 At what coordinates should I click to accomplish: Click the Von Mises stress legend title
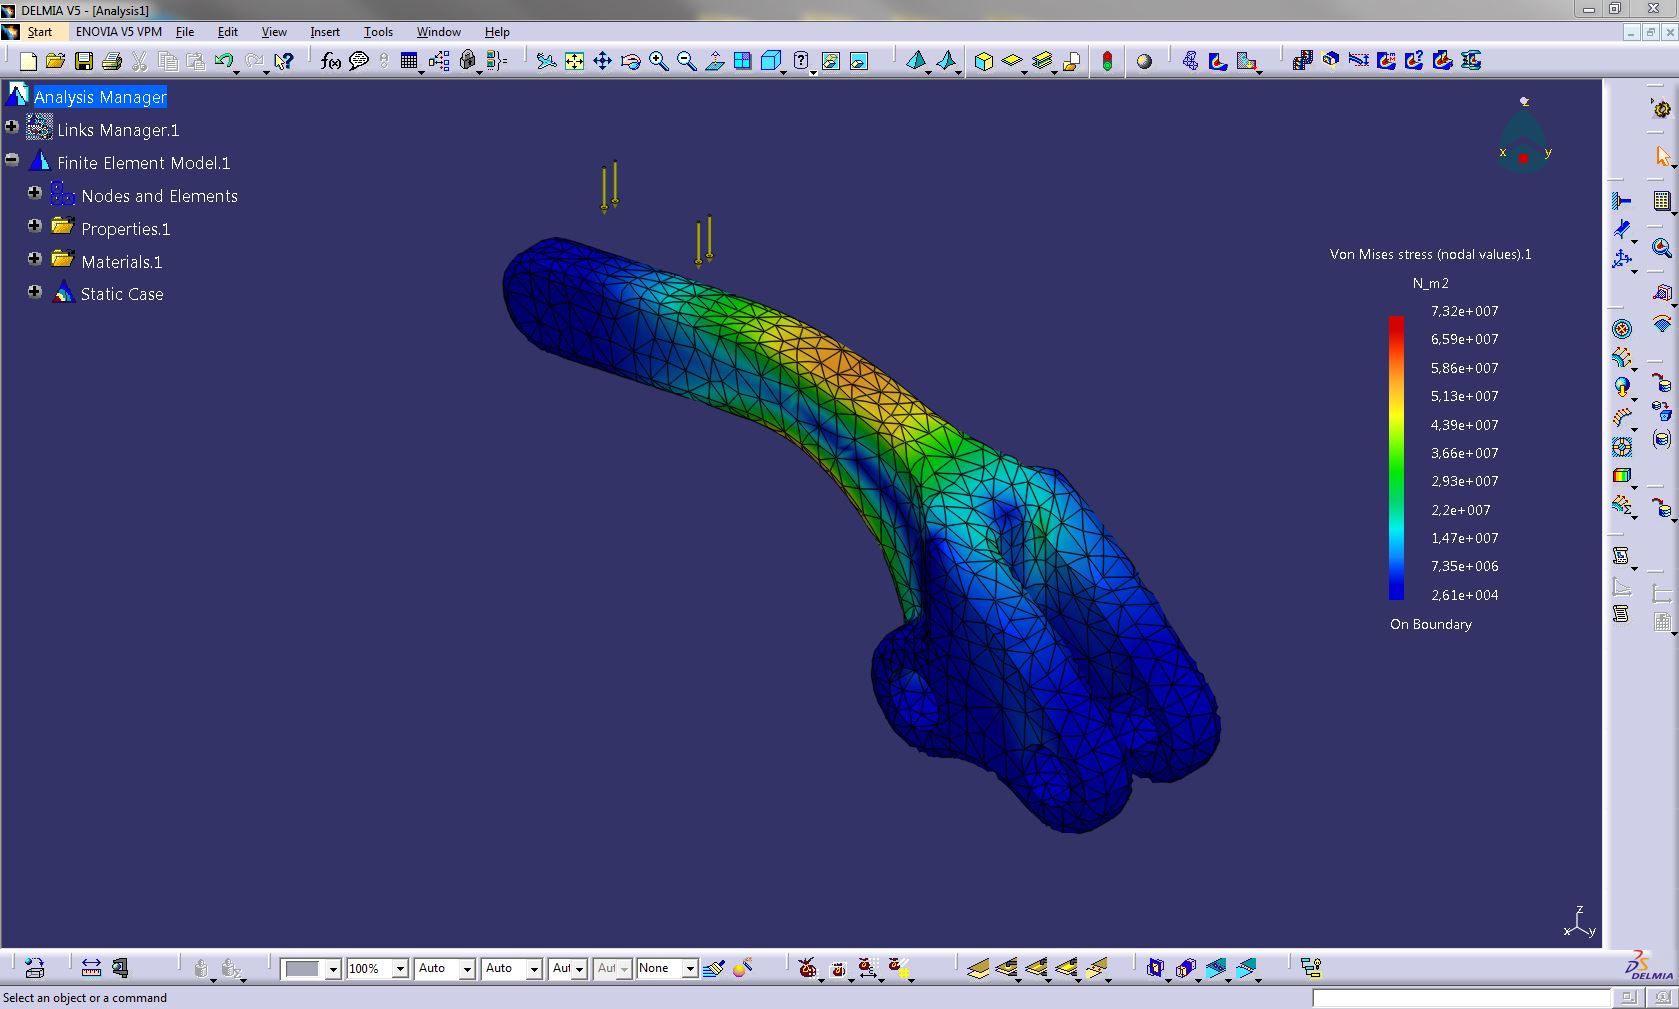(x=1430, y=254)
